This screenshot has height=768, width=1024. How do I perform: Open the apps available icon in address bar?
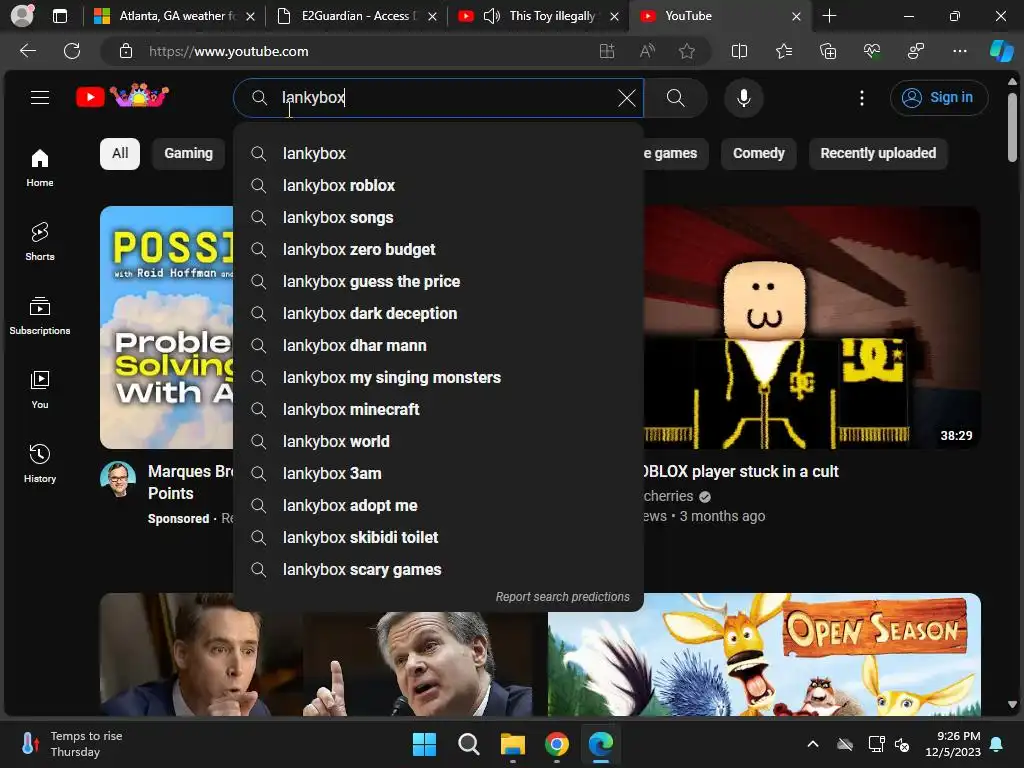click(x=607, y=51)
